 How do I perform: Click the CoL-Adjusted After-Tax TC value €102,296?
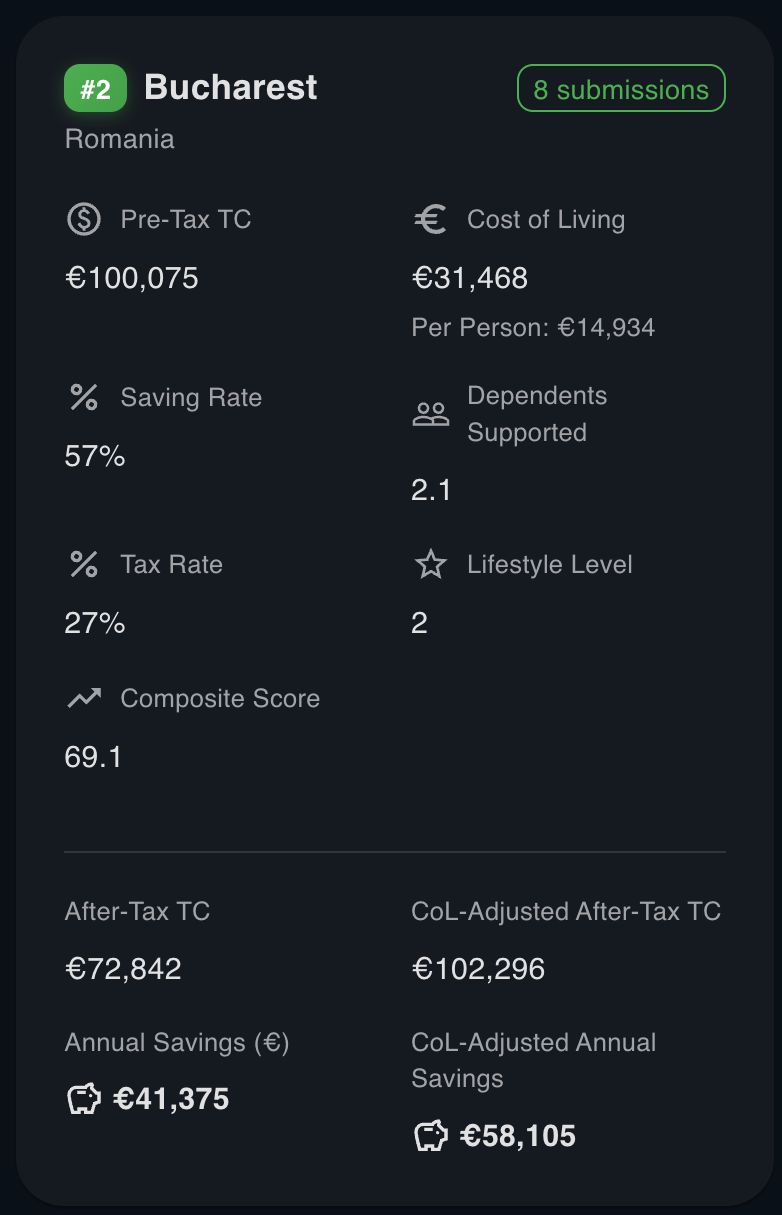coord(478,968)
